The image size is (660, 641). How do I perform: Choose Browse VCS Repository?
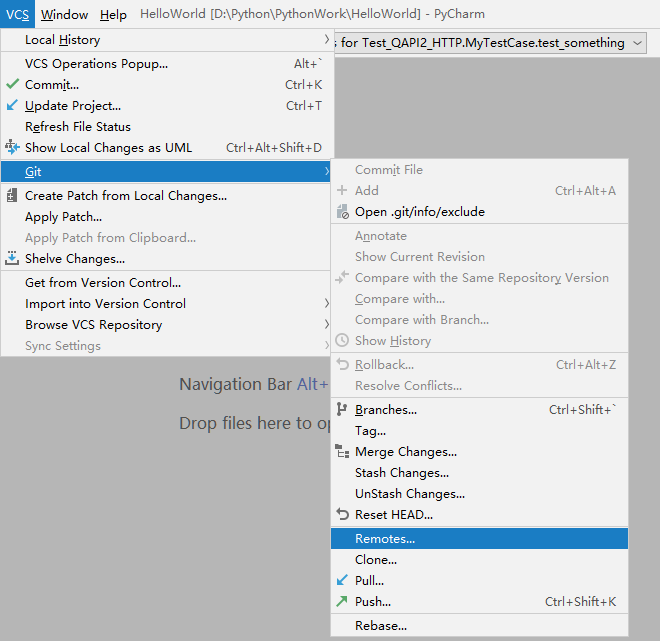point(166,324)
